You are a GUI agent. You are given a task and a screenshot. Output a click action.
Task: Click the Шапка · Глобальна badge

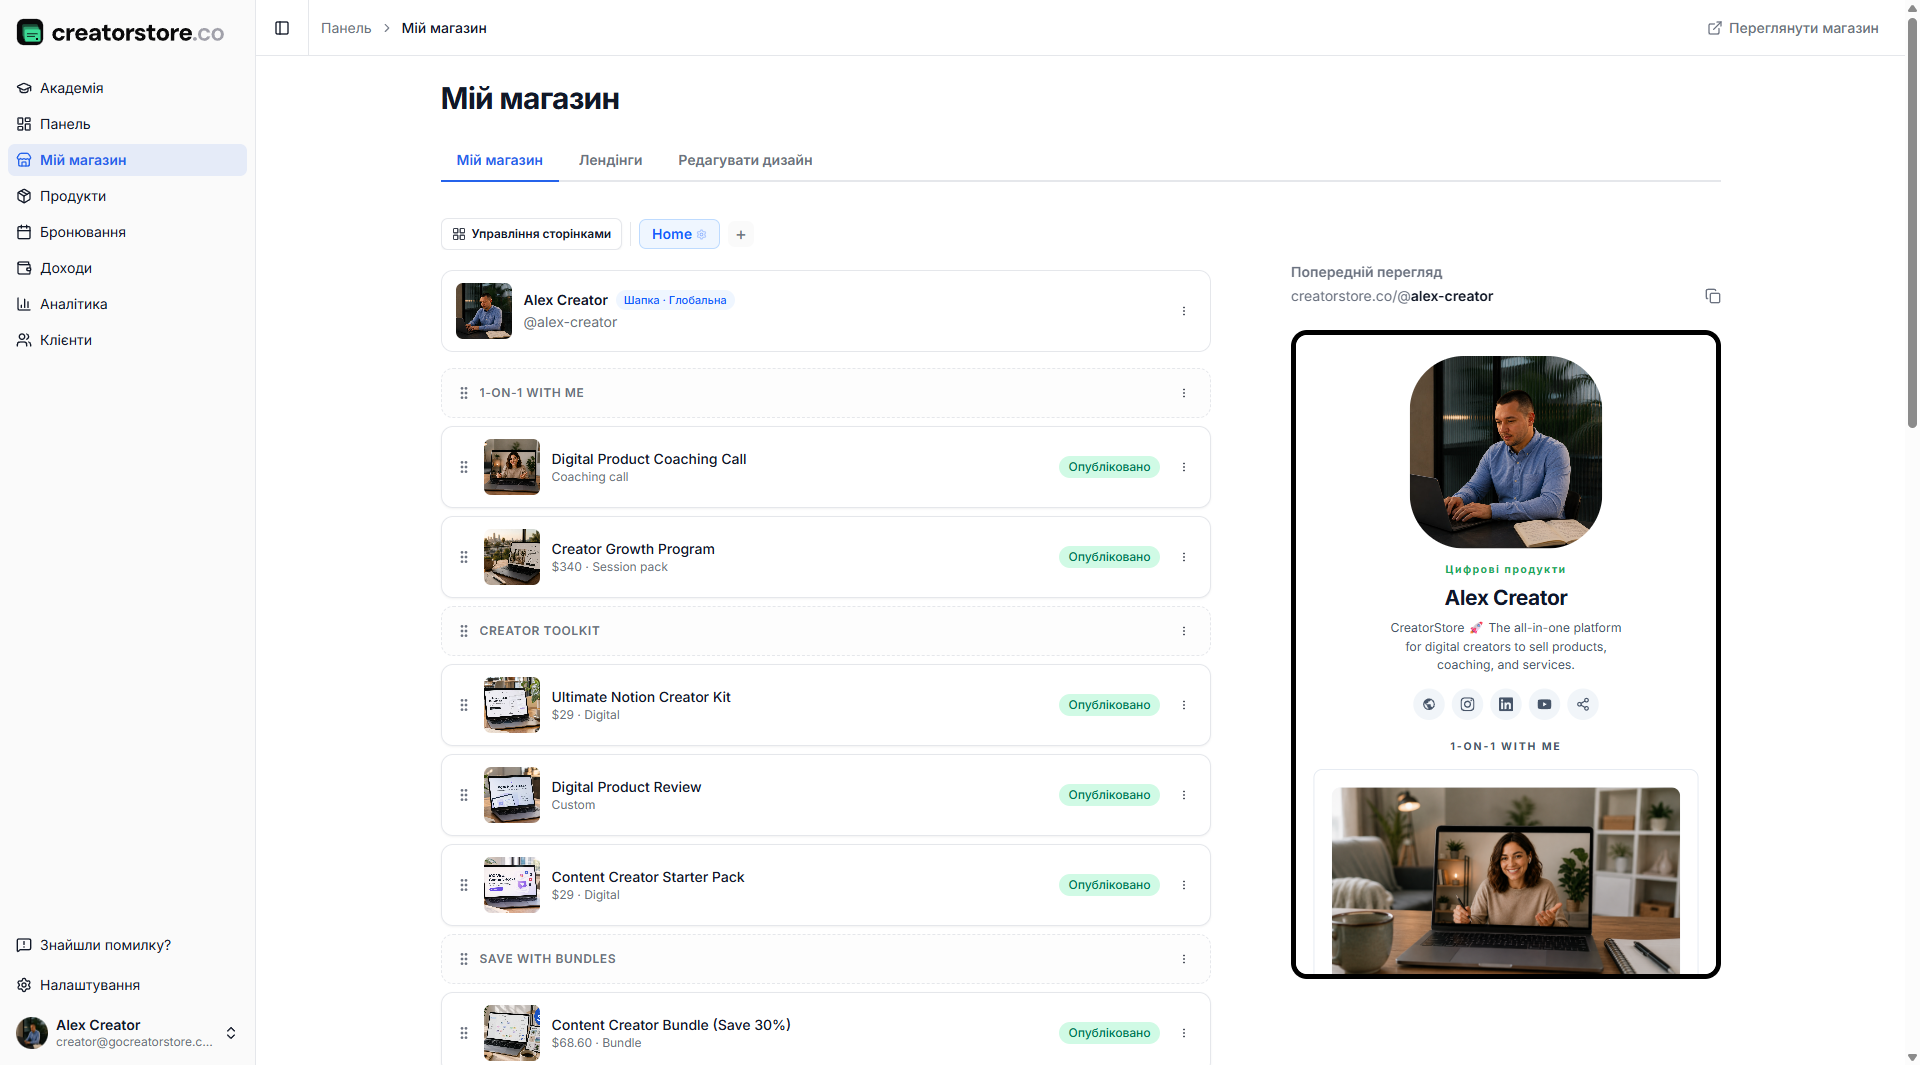point(675,300)
